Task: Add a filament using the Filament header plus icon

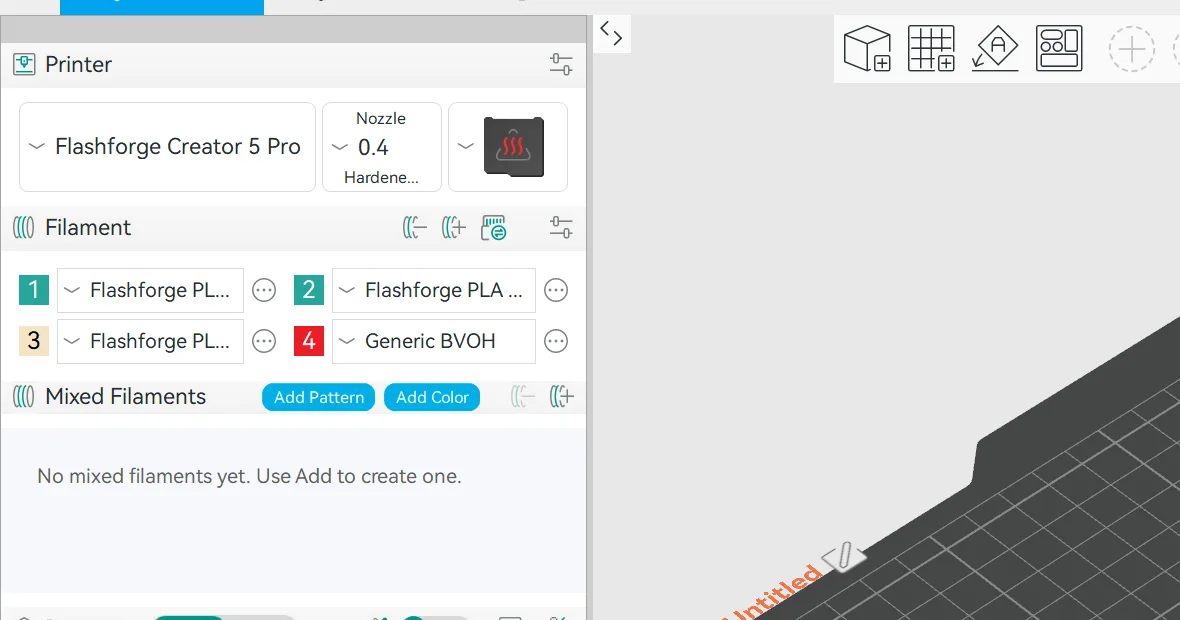Action: (x=454, y=227)
